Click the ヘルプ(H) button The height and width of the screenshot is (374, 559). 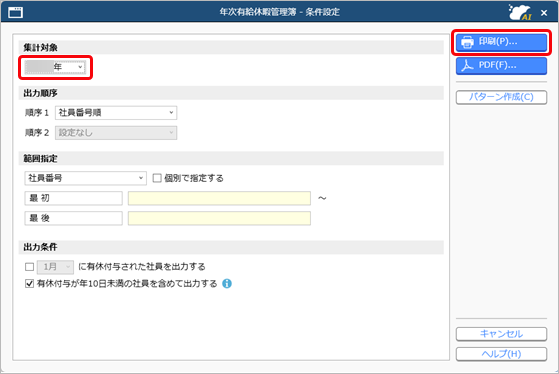pos(501,354)
